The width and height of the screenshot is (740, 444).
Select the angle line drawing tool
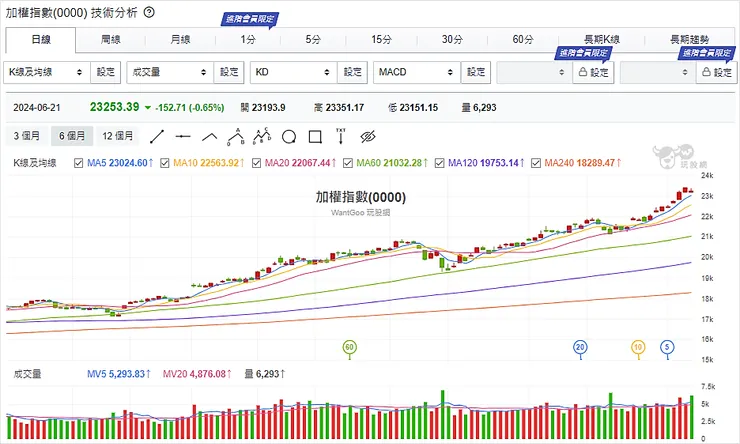pos(210,137)
